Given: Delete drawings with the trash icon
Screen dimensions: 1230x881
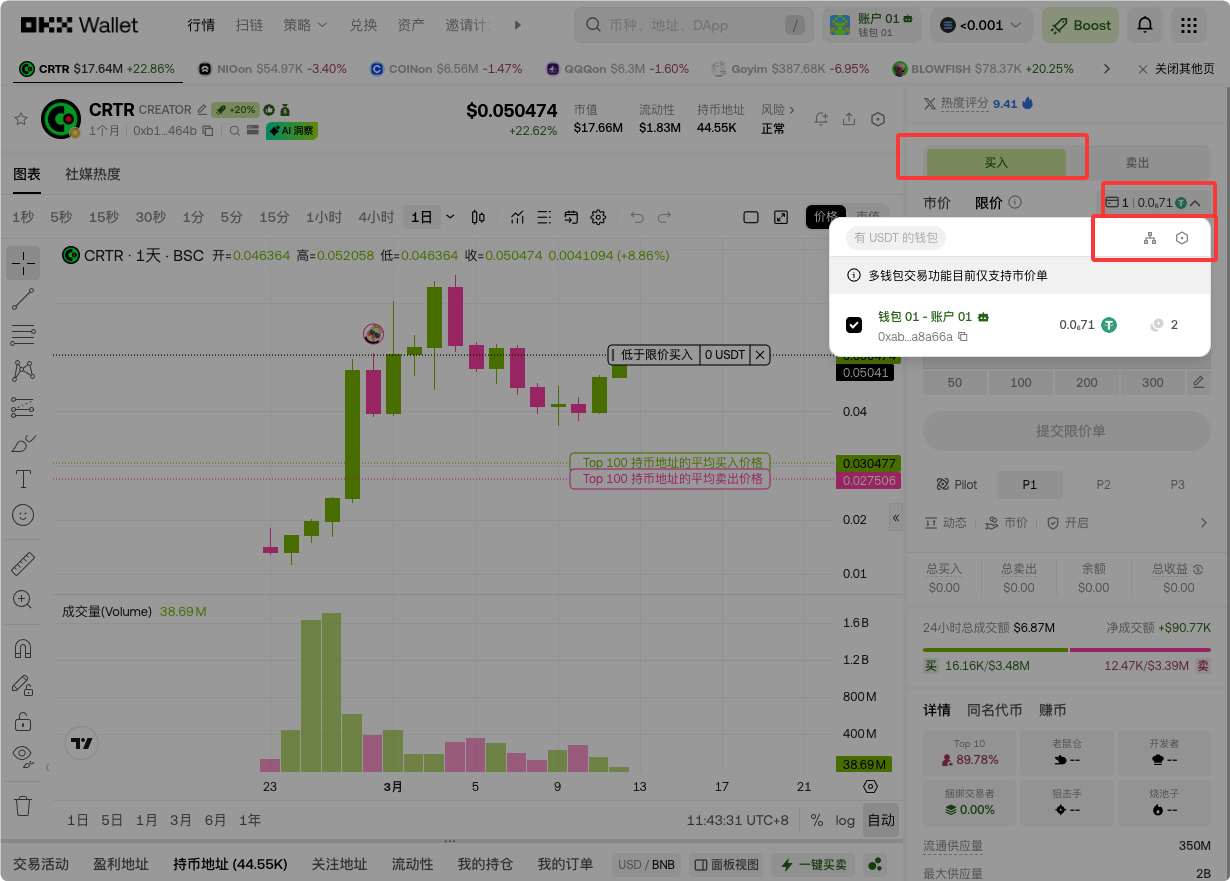Looking at the screenshot, I should [x=23, y=805].
